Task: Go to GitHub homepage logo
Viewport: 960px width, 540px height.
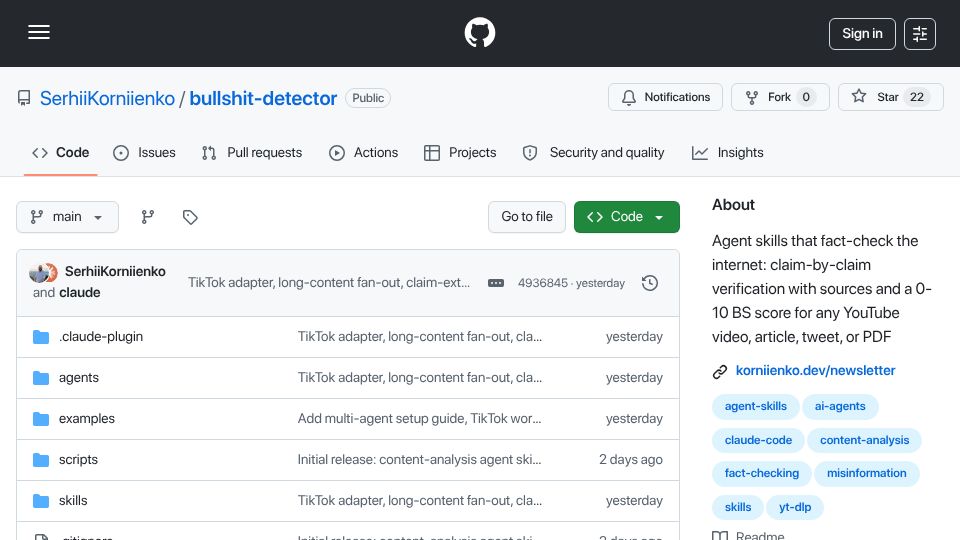Action: (479, 32)
